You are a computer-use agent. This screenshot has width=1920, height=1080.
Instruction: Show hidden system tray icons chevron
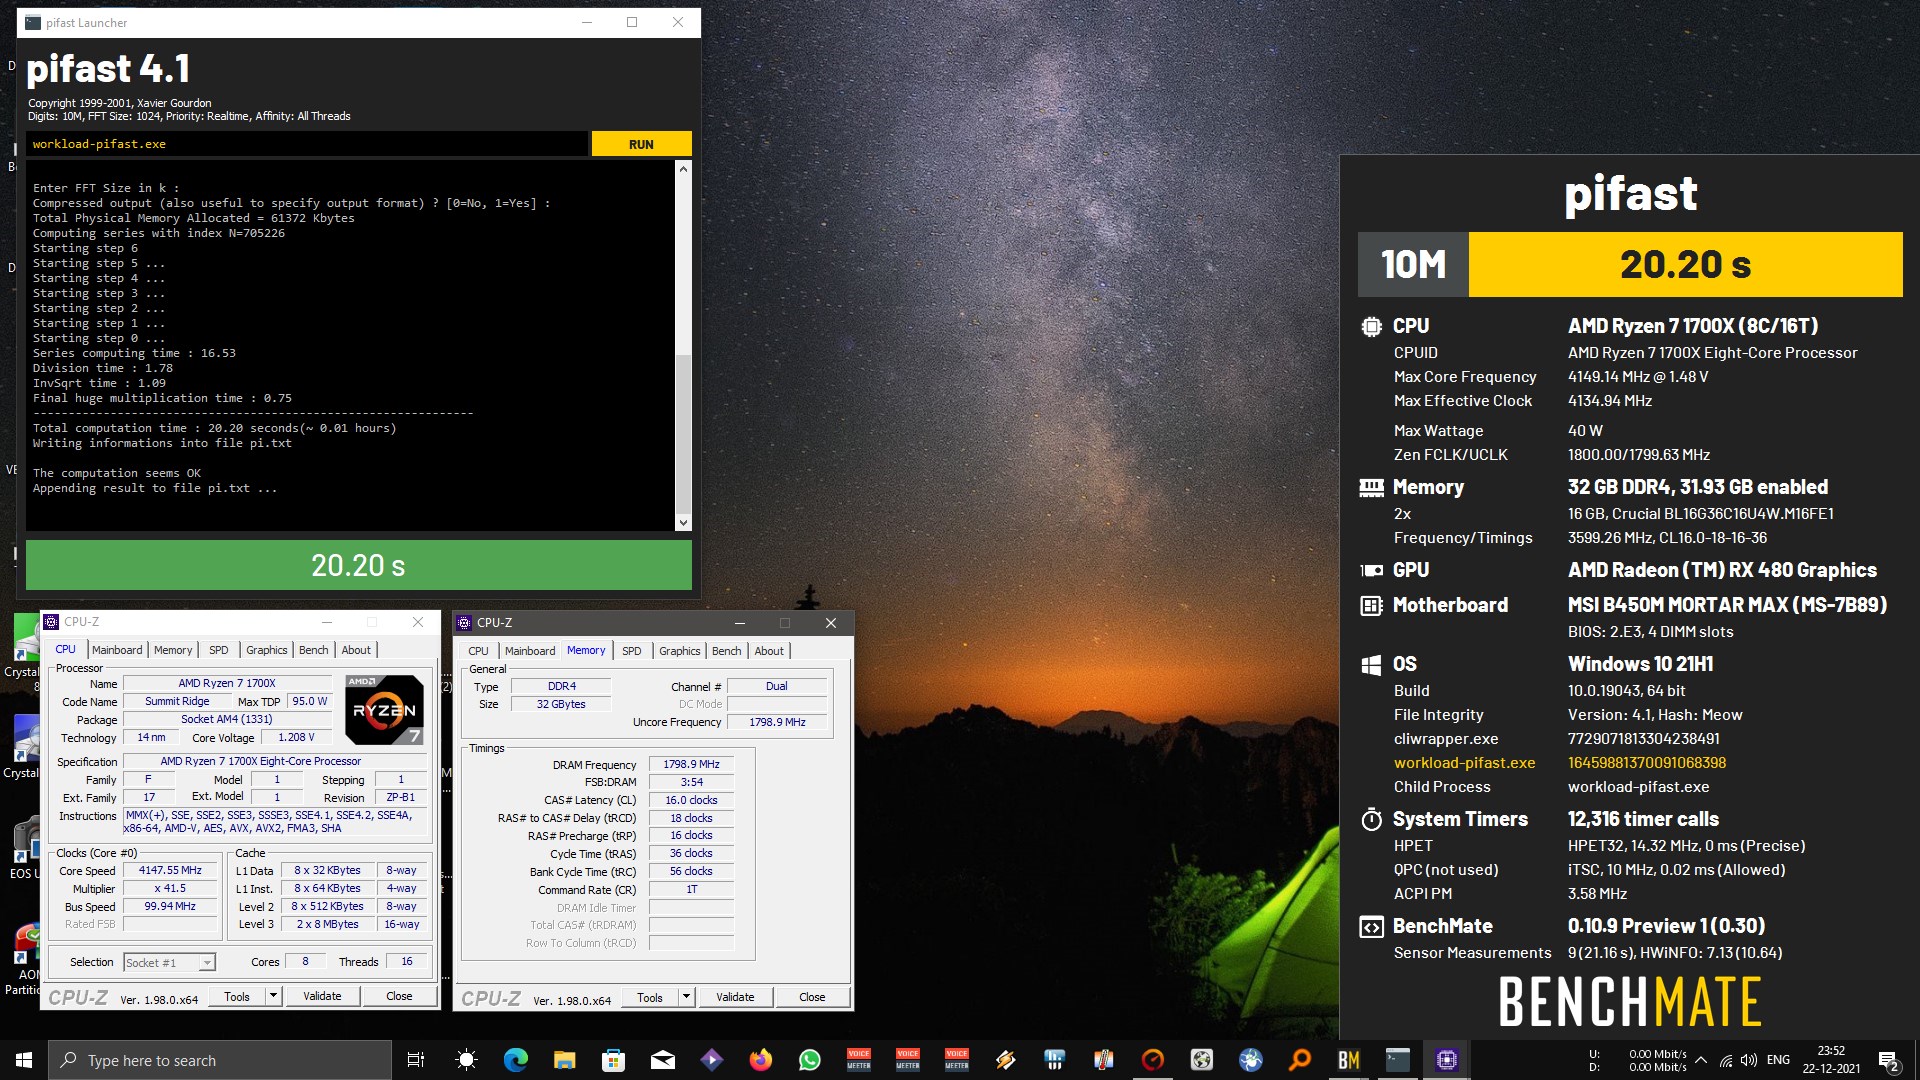pos(1701,1061)
